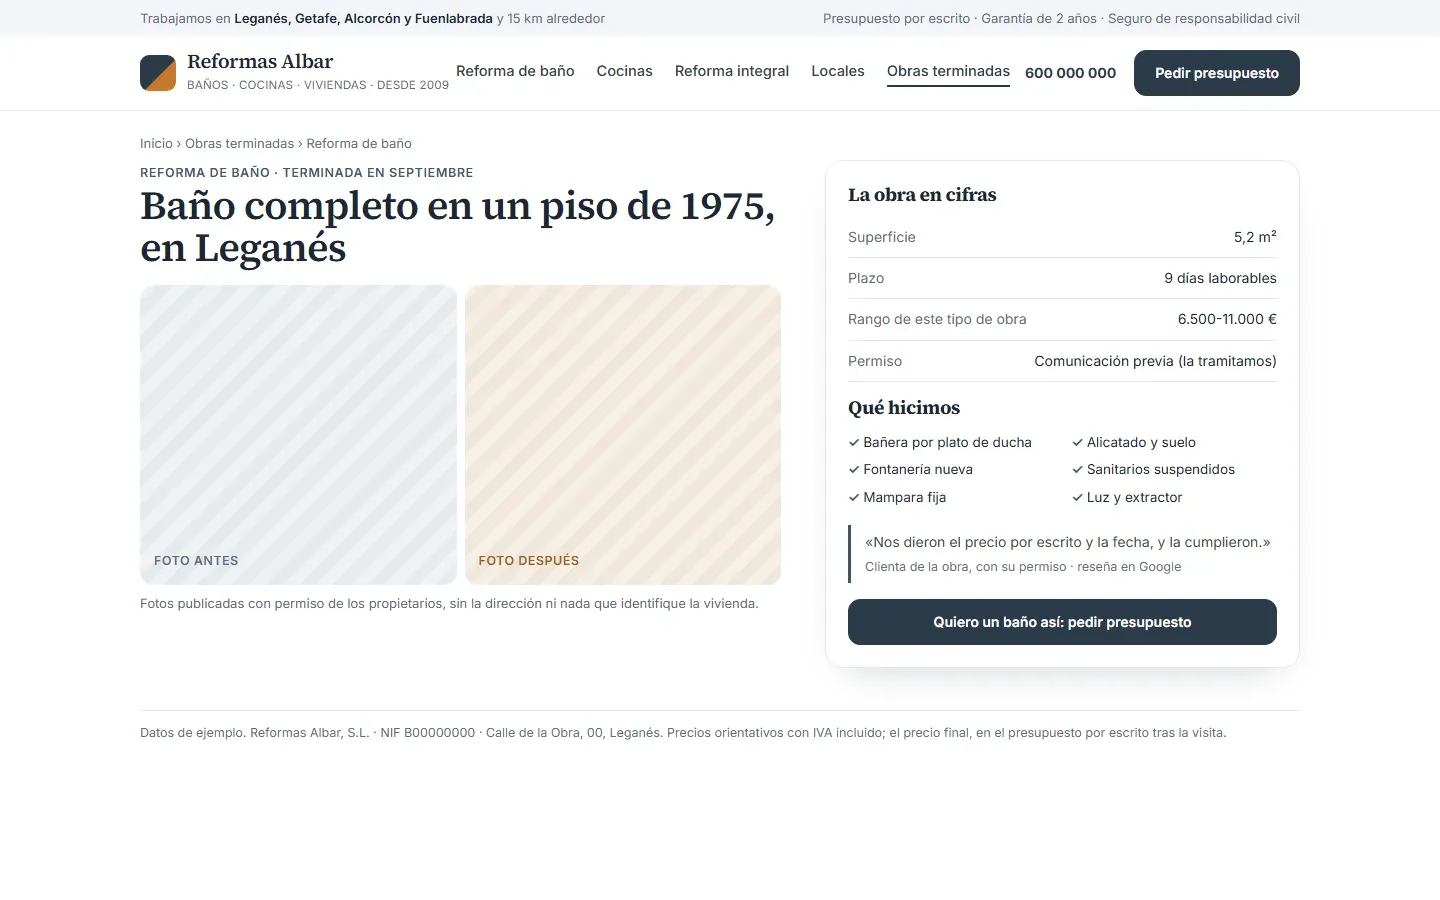Click the checkmark beside Bañera por plato de ducha

click(854, 442)
